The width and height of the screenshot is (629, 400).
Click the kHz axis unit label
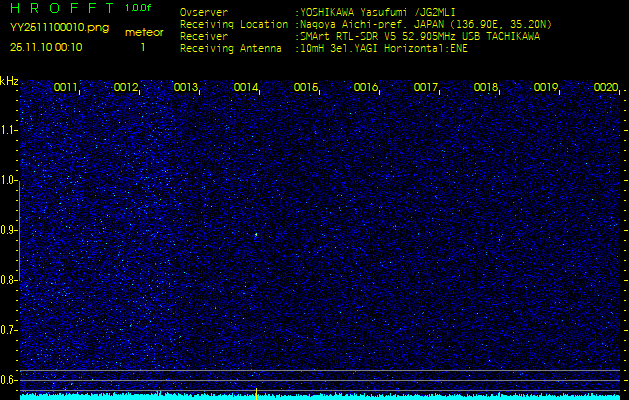9,81
